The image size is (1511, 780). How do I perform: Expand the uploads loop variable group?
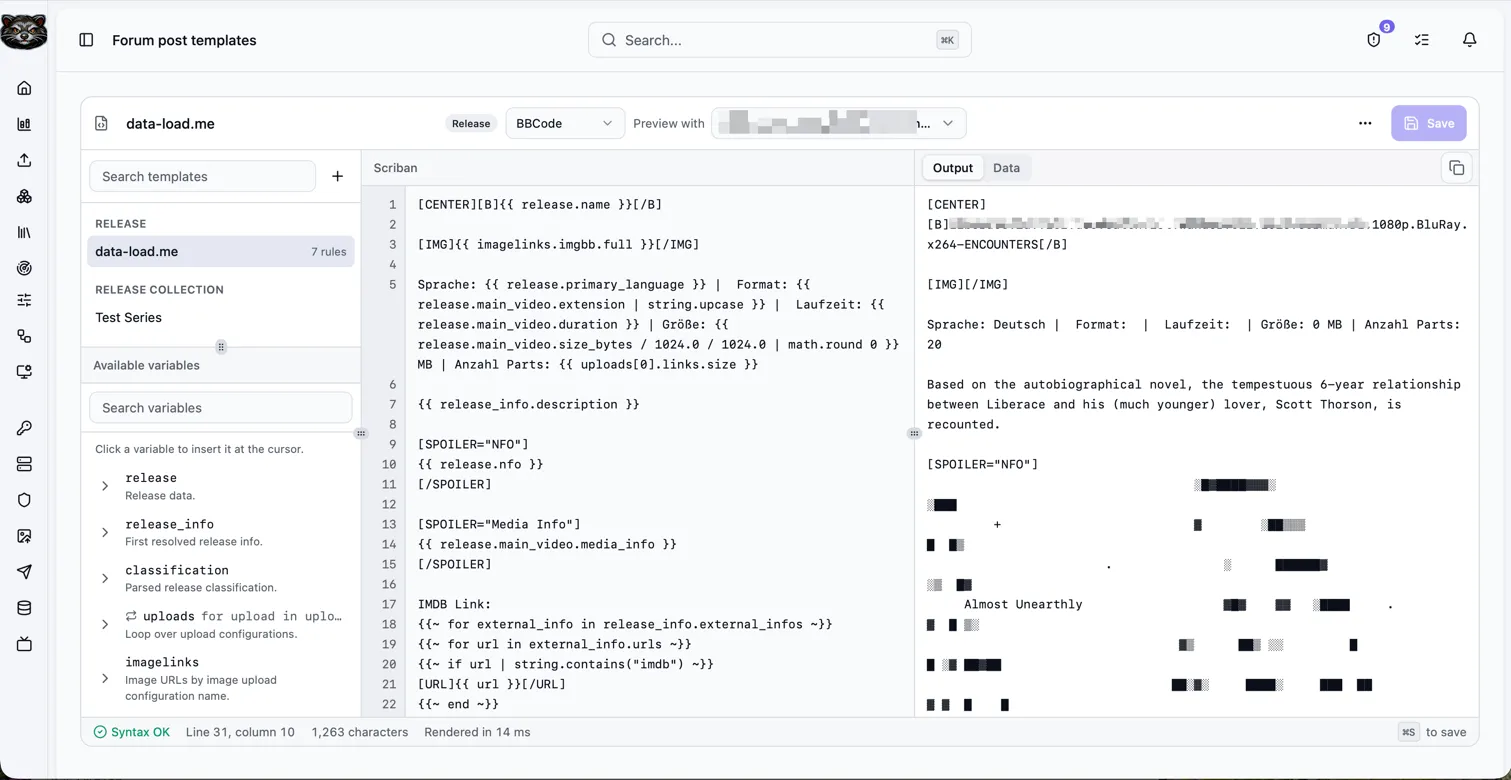(105, 624)
